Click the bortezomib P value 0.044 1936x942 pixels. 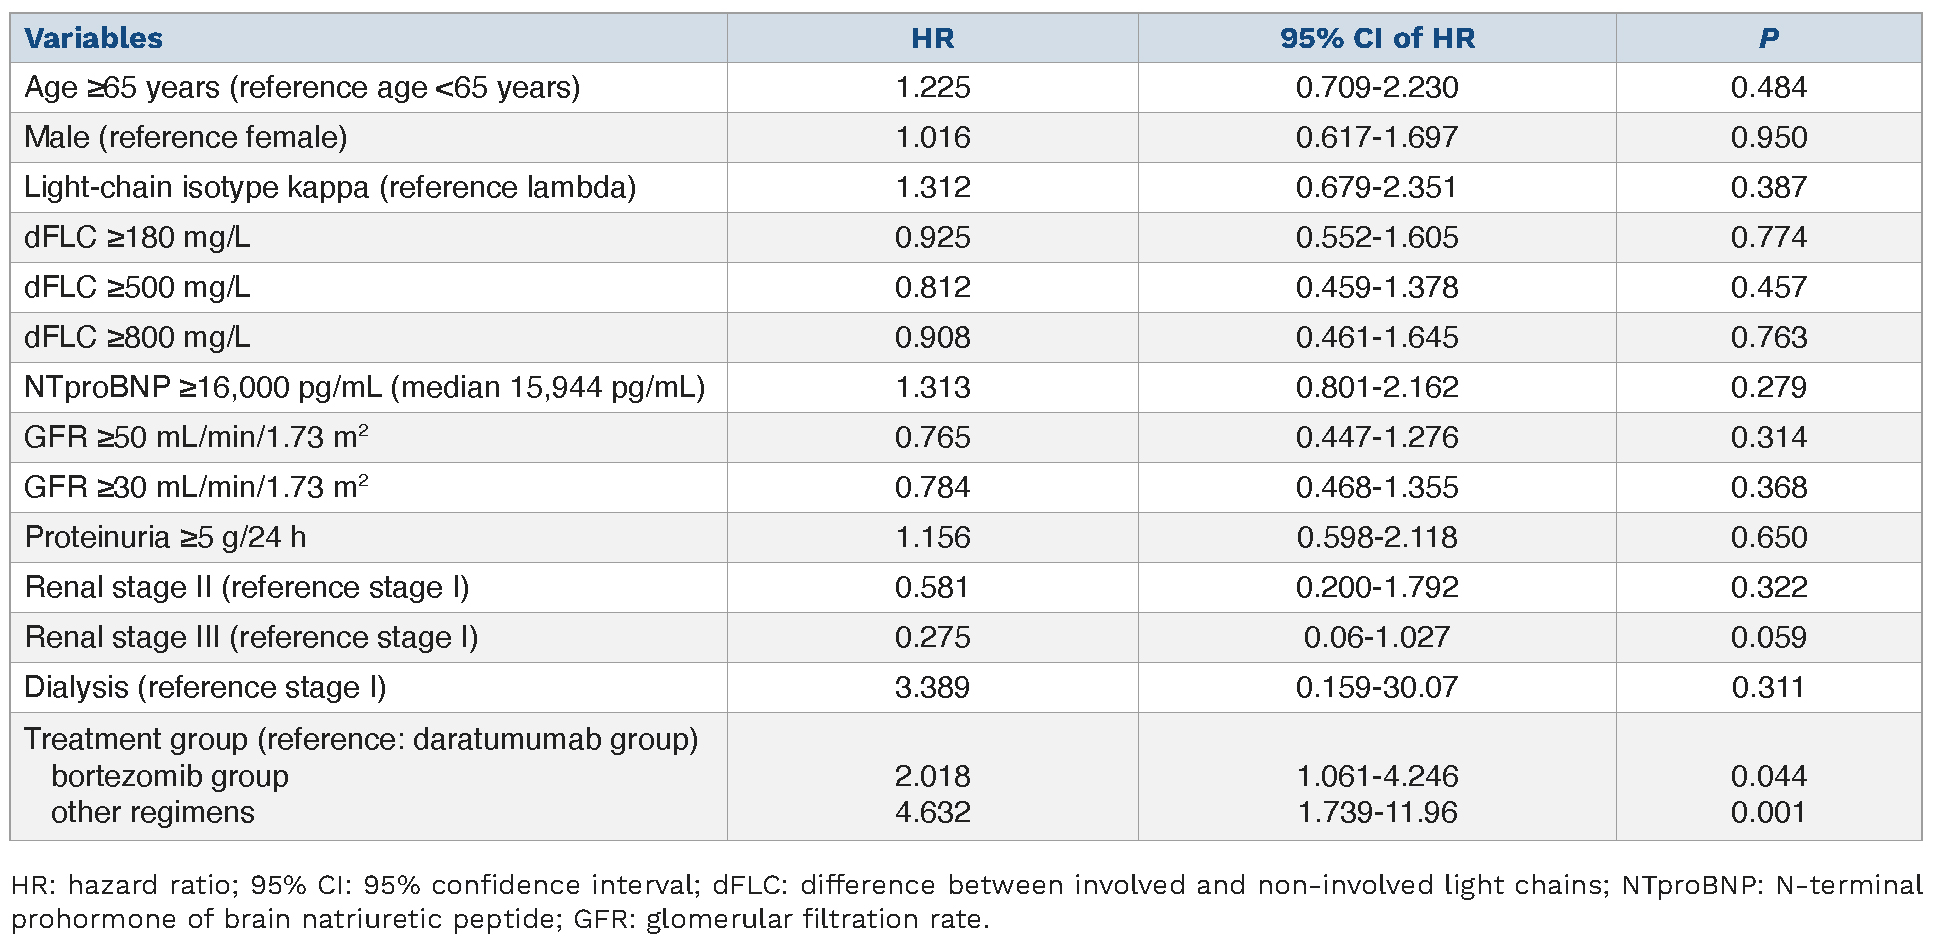pos(1768,776)
